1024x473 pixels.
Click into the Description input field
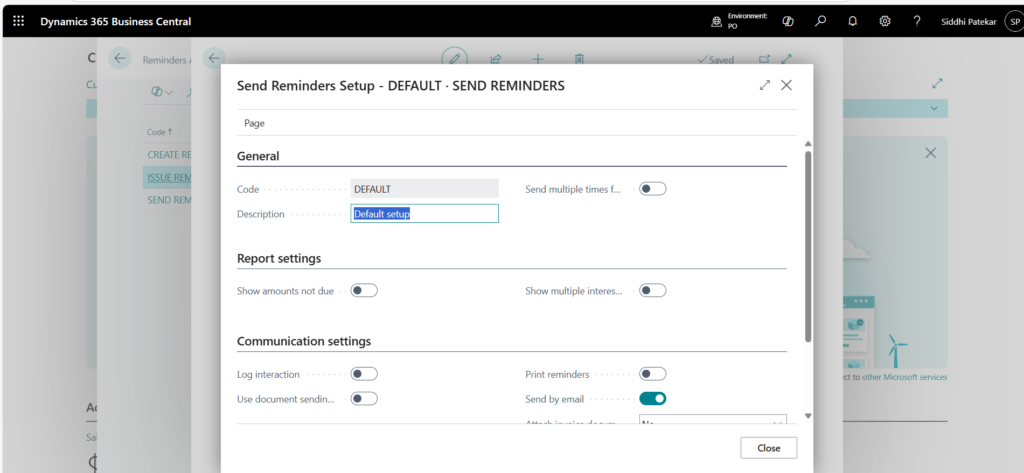tap(424, 214)
